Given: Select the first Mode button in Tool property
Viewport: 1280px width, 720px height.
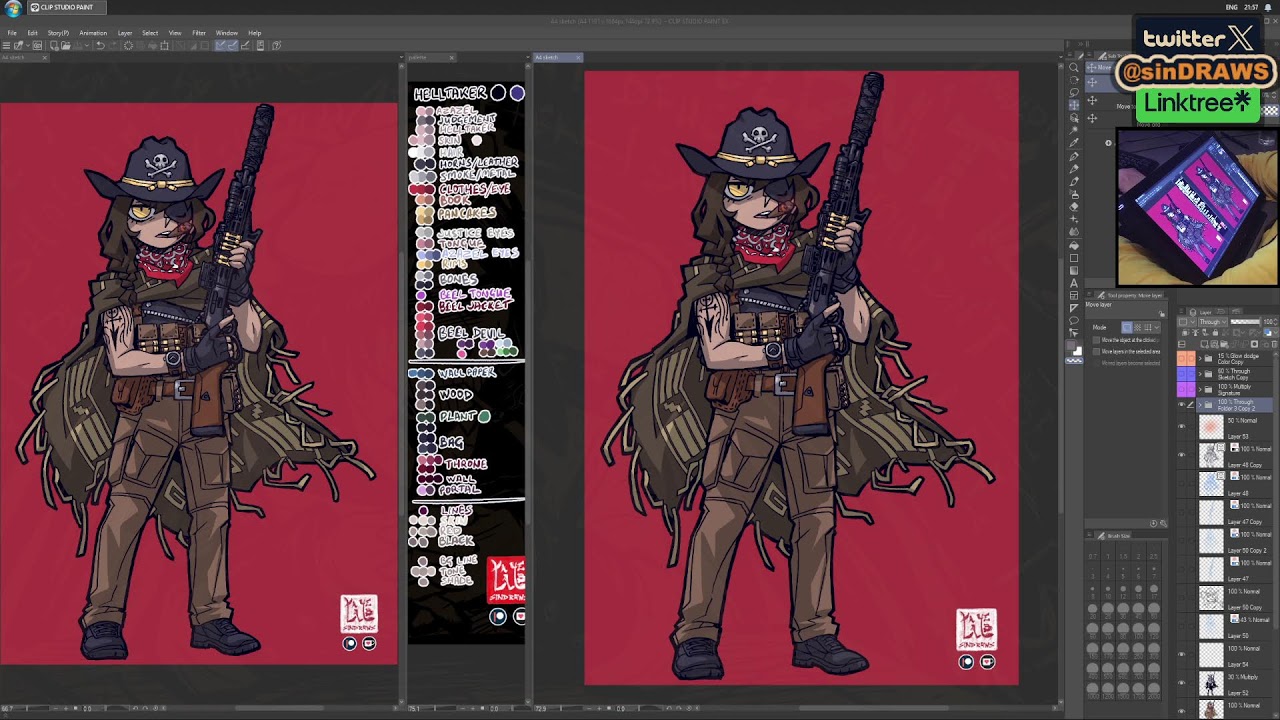Looking at the screenshot, I should tap(1127, 328).
